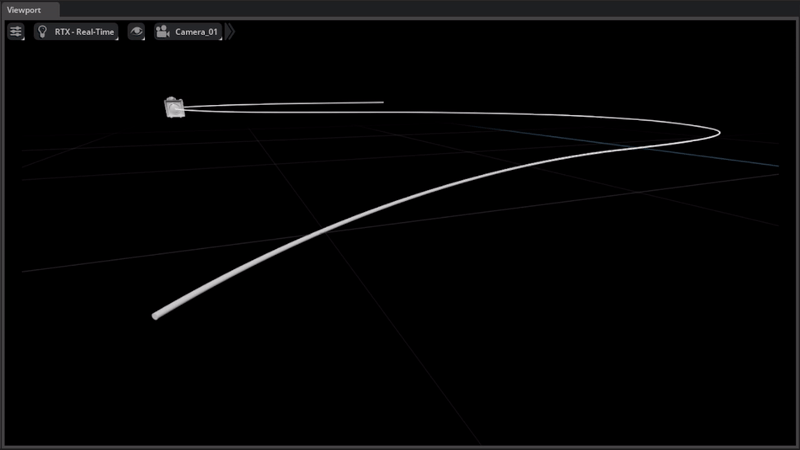Toggle the eye display visibility menu
Image resolution: width=800 pixels, height=450 pixels.
click(136, 32)
